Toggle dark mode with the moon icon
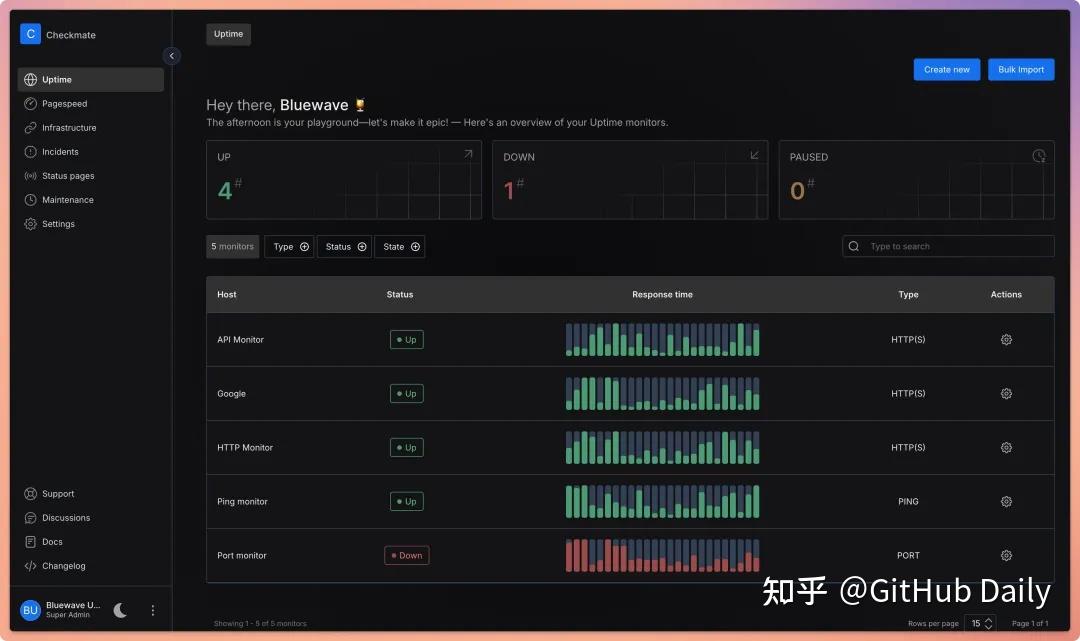This screenshot has width=1080, height=641. tap(120, 610)
